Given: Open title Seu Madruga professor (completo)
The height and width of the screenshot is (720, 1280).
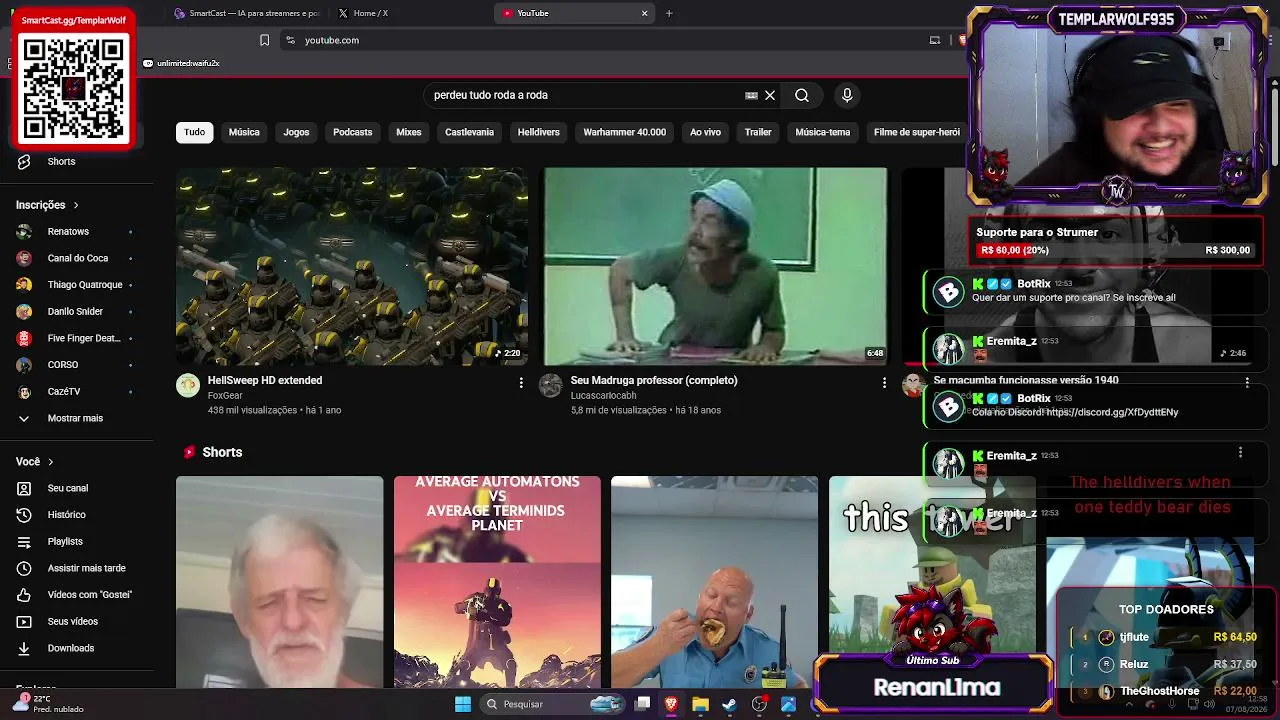Looking at the screenshot, I should click(654, 380).
